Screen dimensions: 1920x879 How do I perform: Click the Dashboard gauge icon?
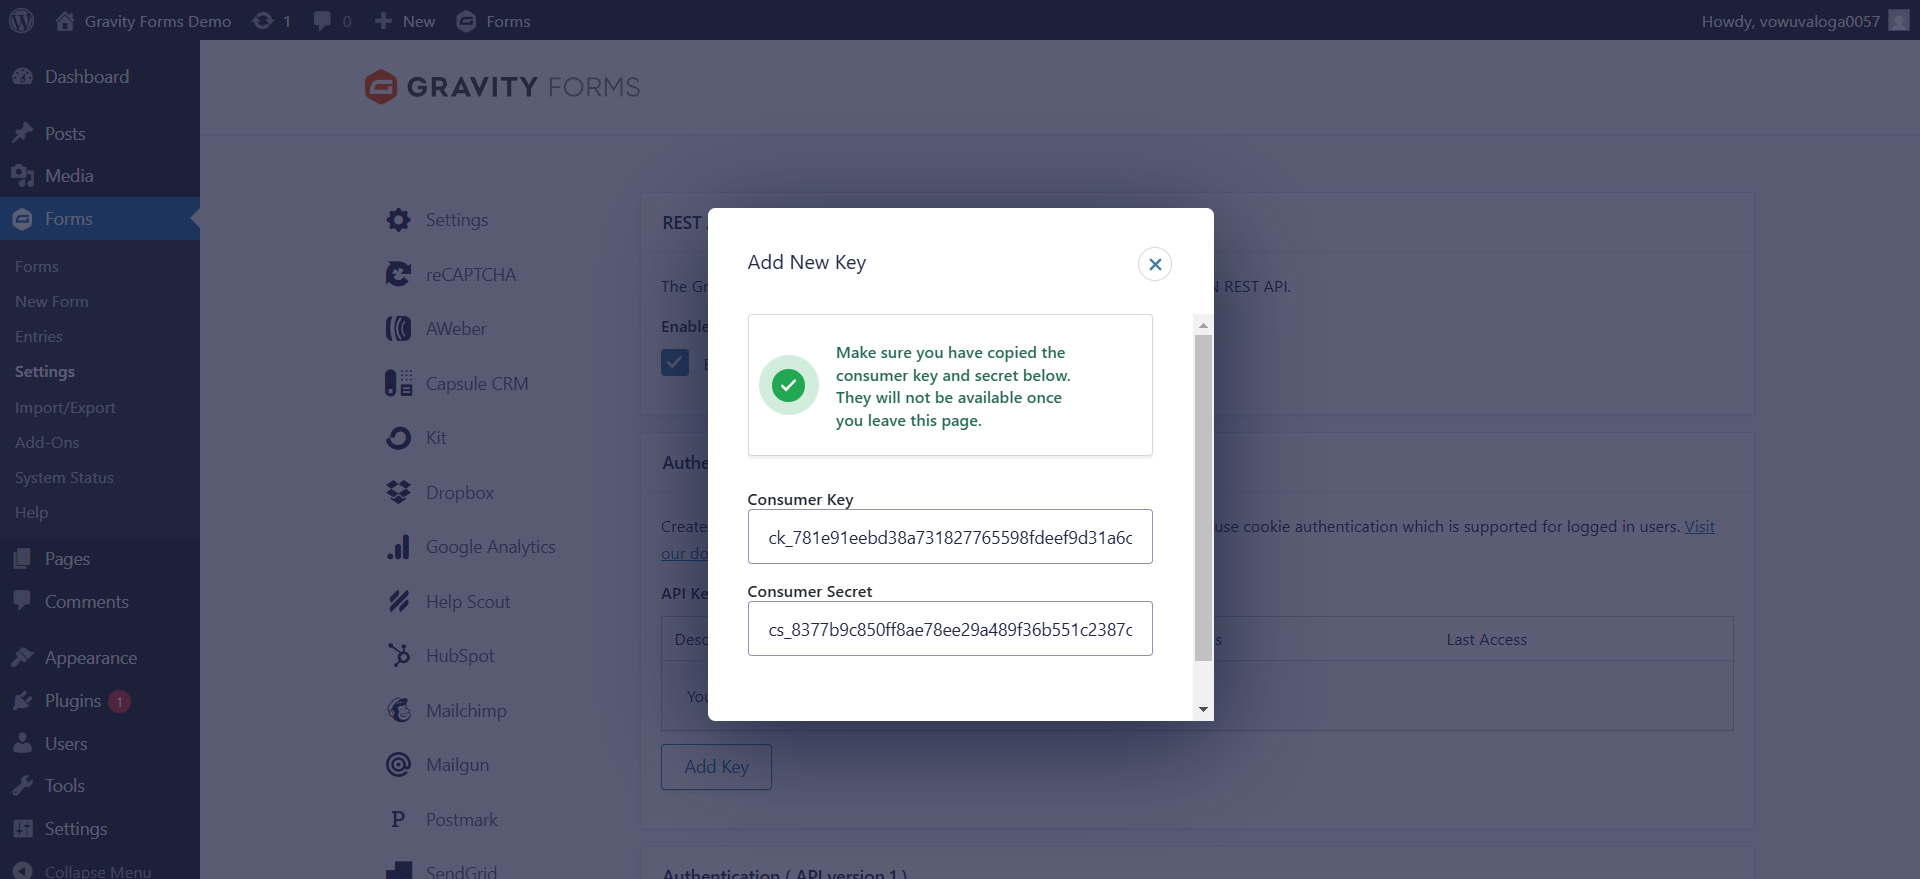coord(23,77)
